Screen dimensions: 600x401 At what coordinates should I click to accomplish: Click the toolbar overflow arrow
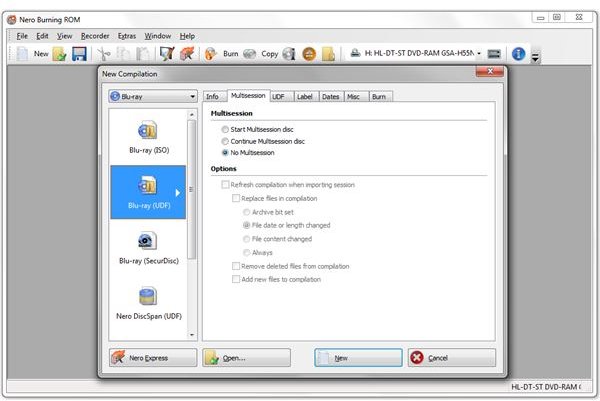tap(535, 57)
